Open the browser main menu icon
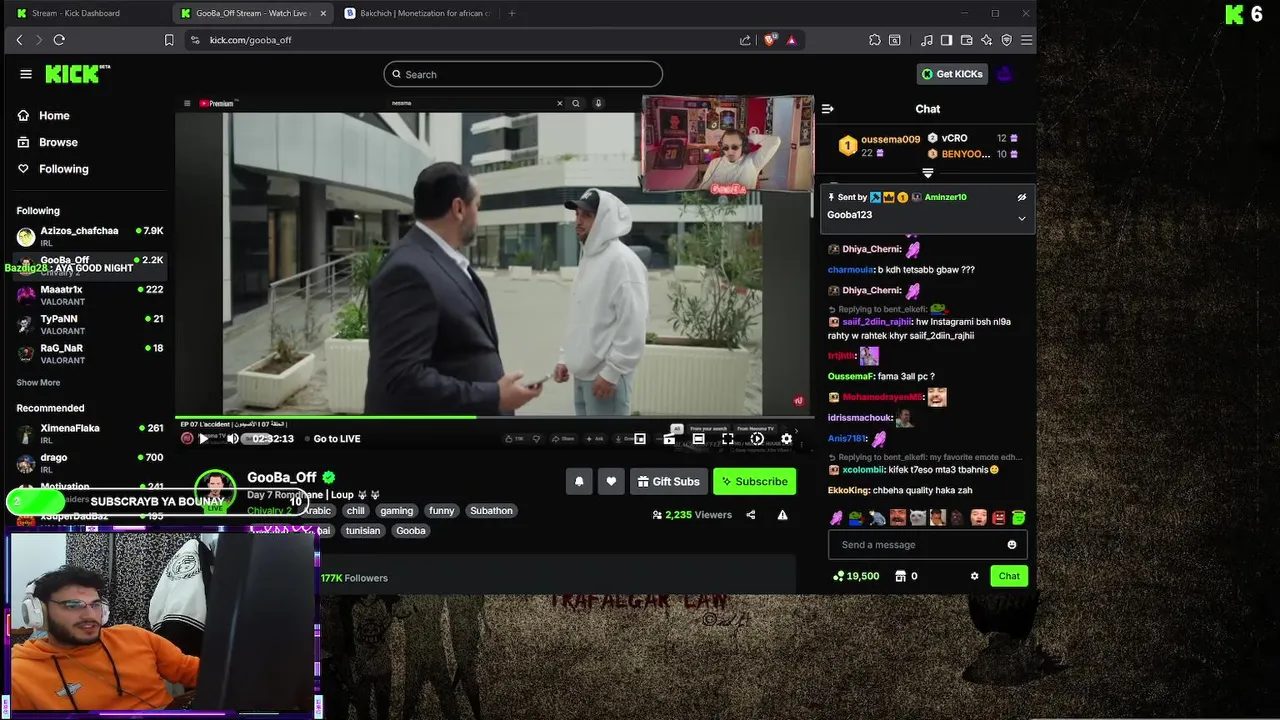Viewport: 1280px width, 720px height. 1027,40
